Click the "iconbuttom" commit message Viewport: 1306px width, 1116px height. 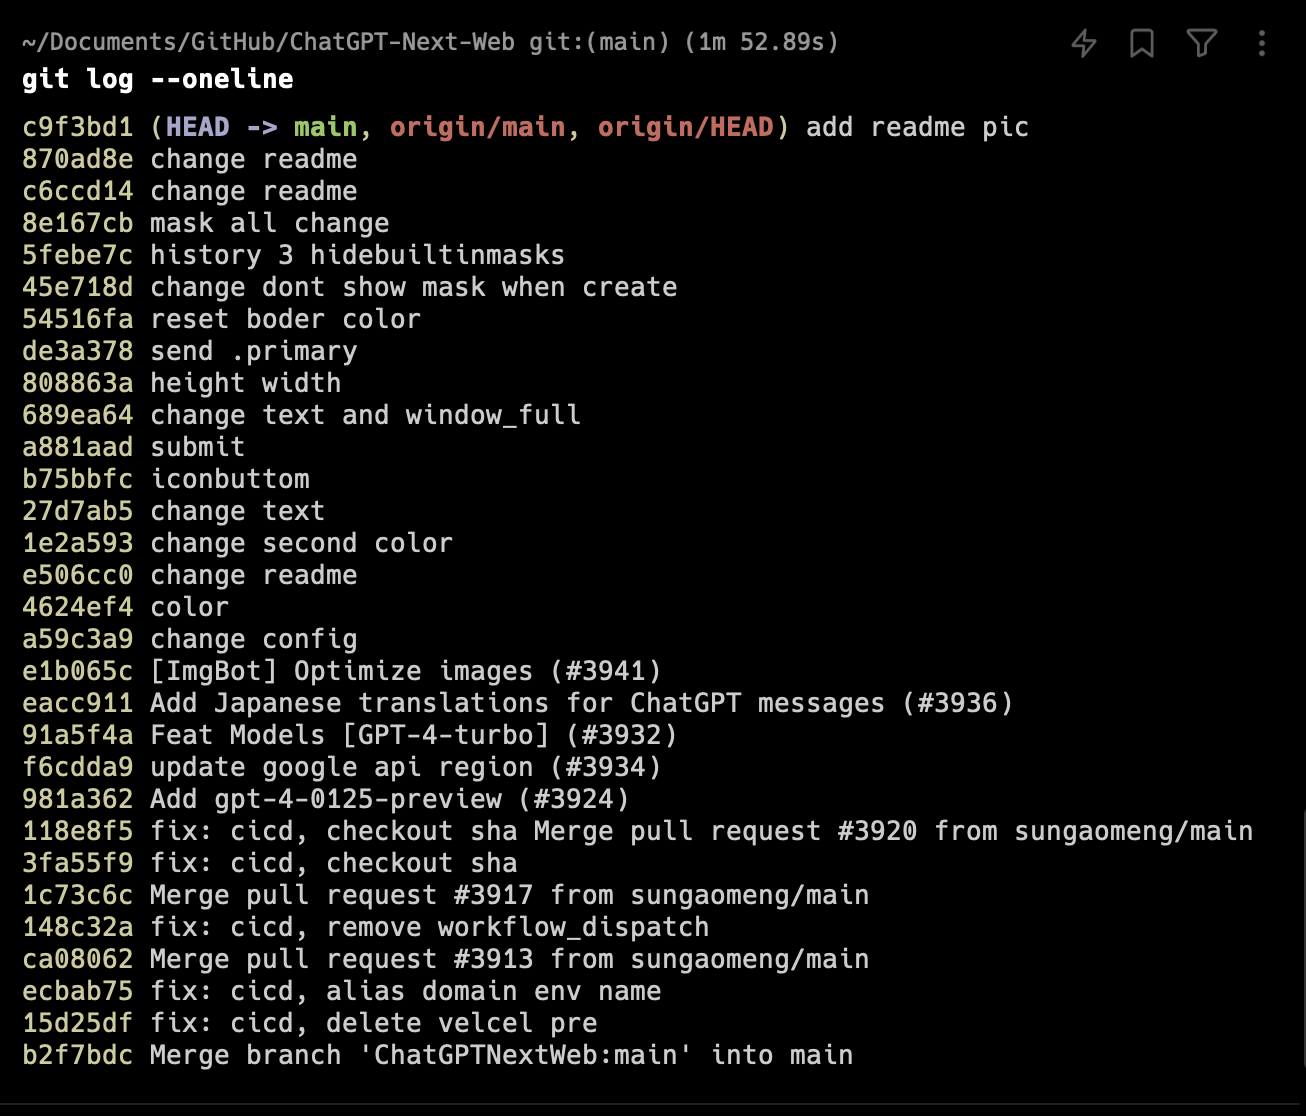click(x=230, y=479)
